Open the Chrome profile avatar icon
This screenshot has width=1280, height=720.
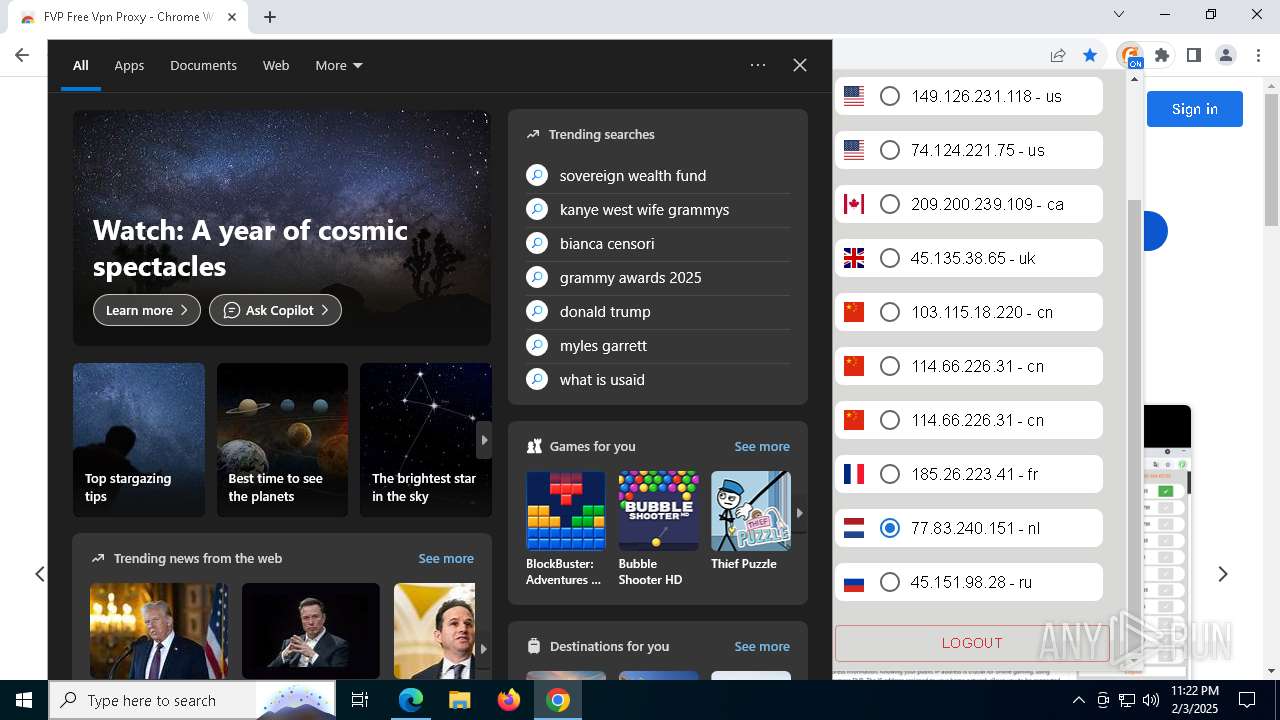(1226, 56)
